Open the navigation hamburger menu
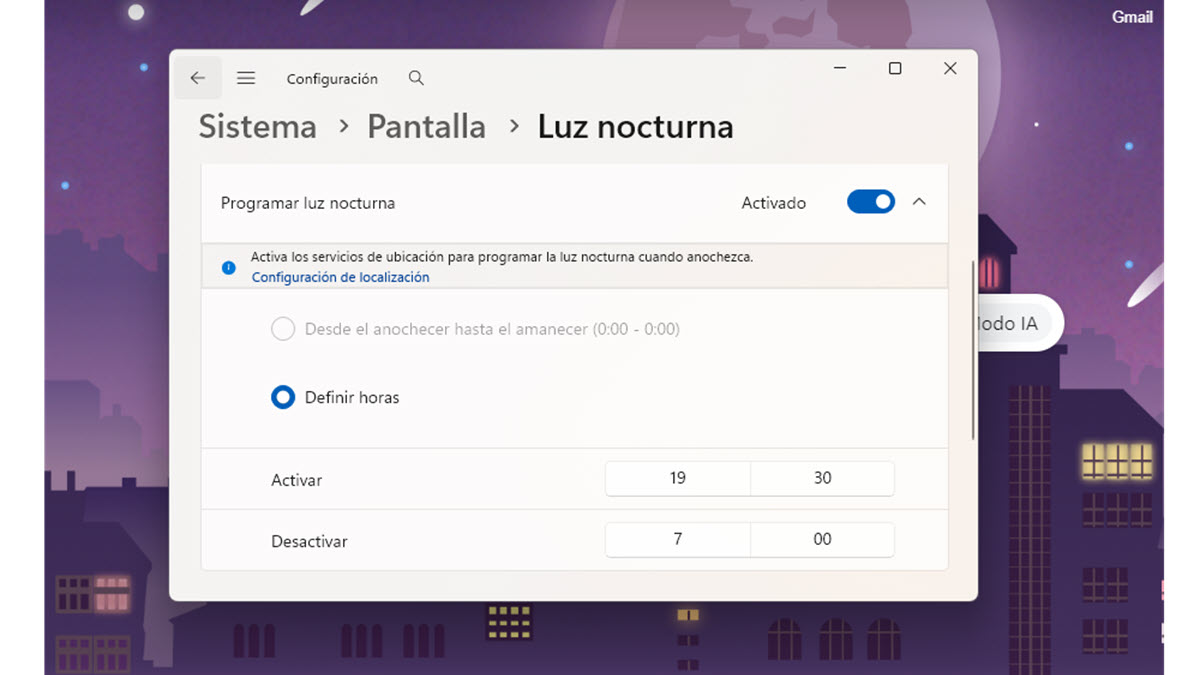This screenshot has height=675, width=1200. pyautogui.click(x=245, y=77)
